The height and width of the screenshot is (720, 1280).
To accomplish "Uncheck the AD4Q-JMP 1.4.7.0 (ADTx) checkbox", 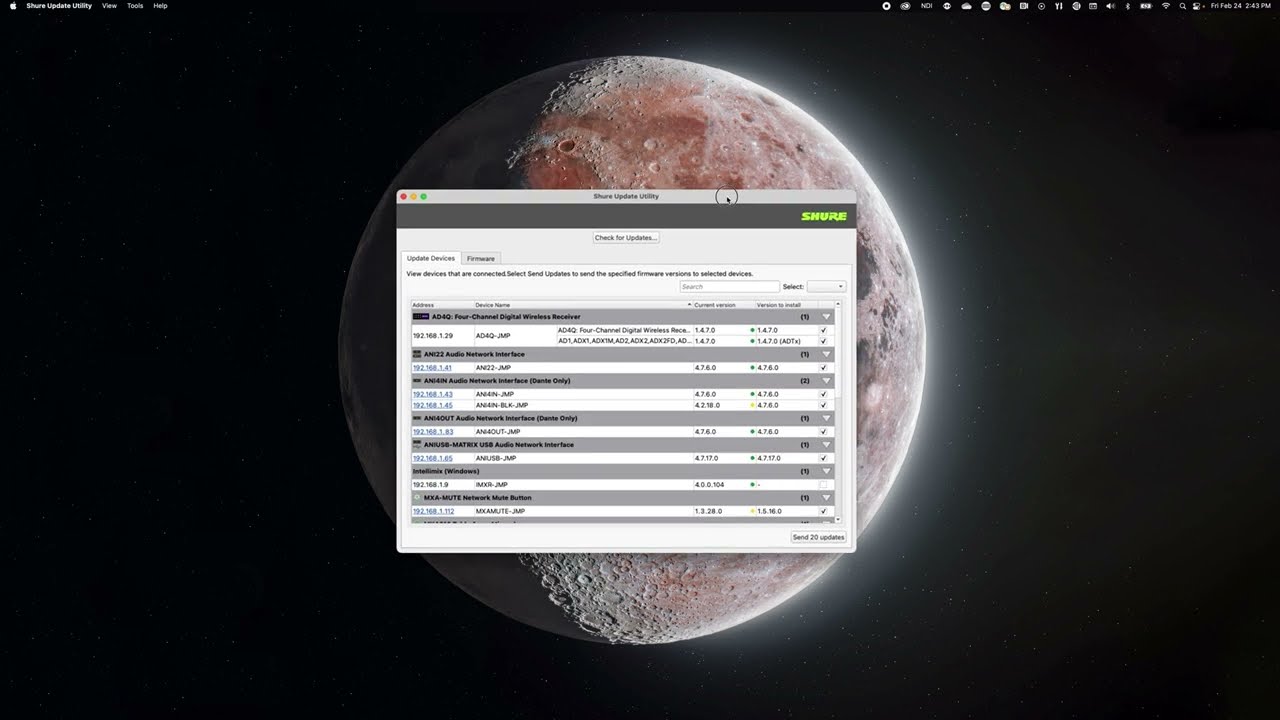I will pos(824,341).
